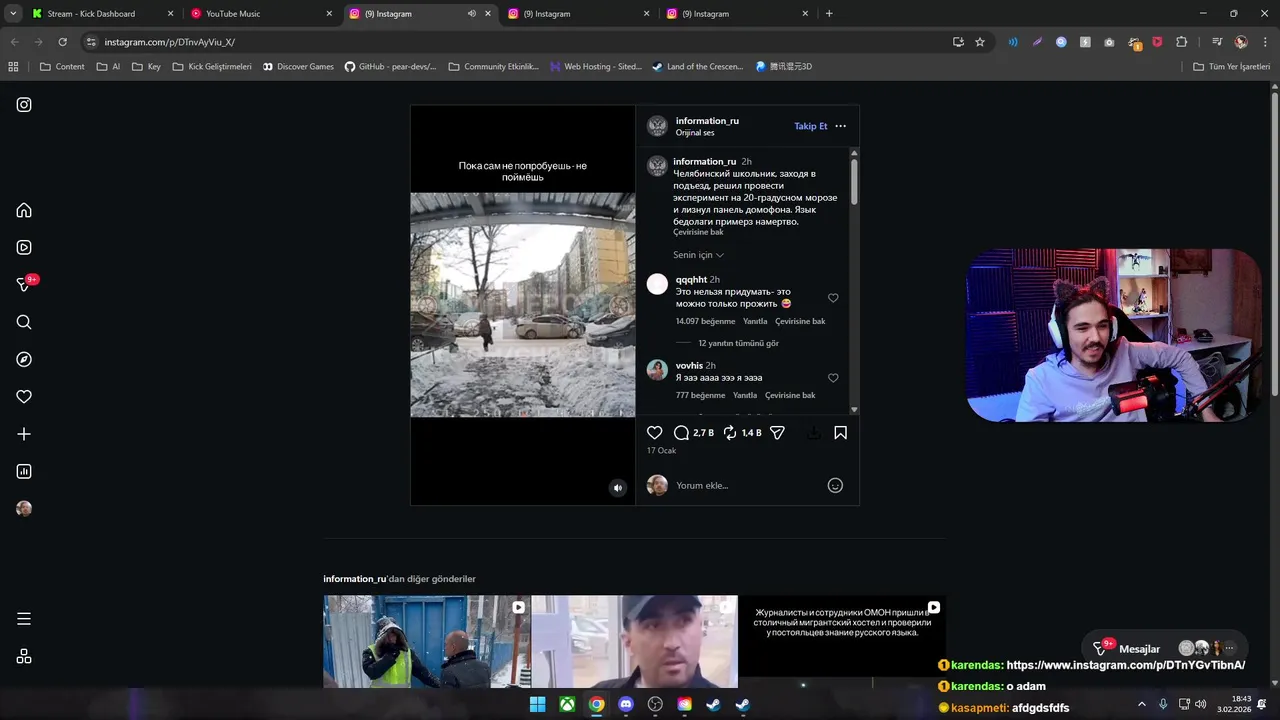Open Xbox app from the taskbar

(x=567, y=704)
